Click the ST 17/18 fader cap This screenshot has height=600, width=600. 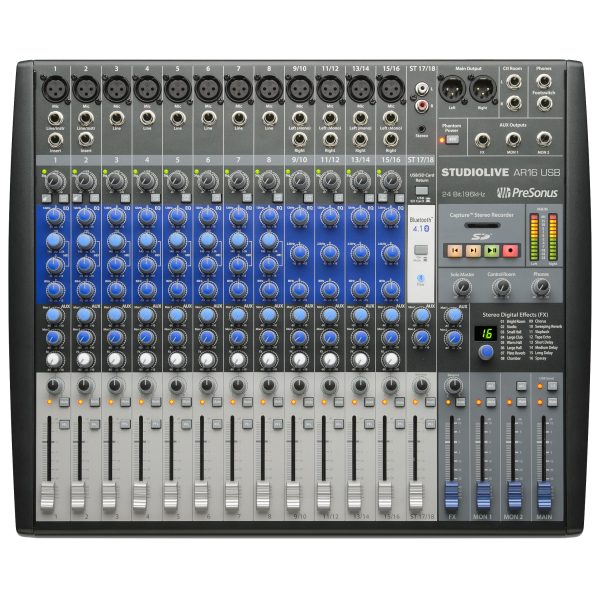coord(416,497)
